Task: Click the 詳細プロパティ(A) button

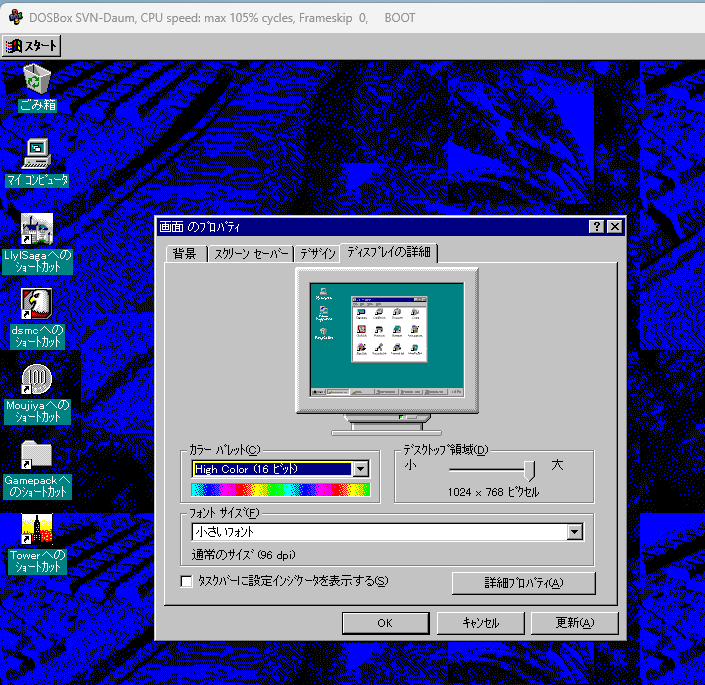Action: point(524,583)
